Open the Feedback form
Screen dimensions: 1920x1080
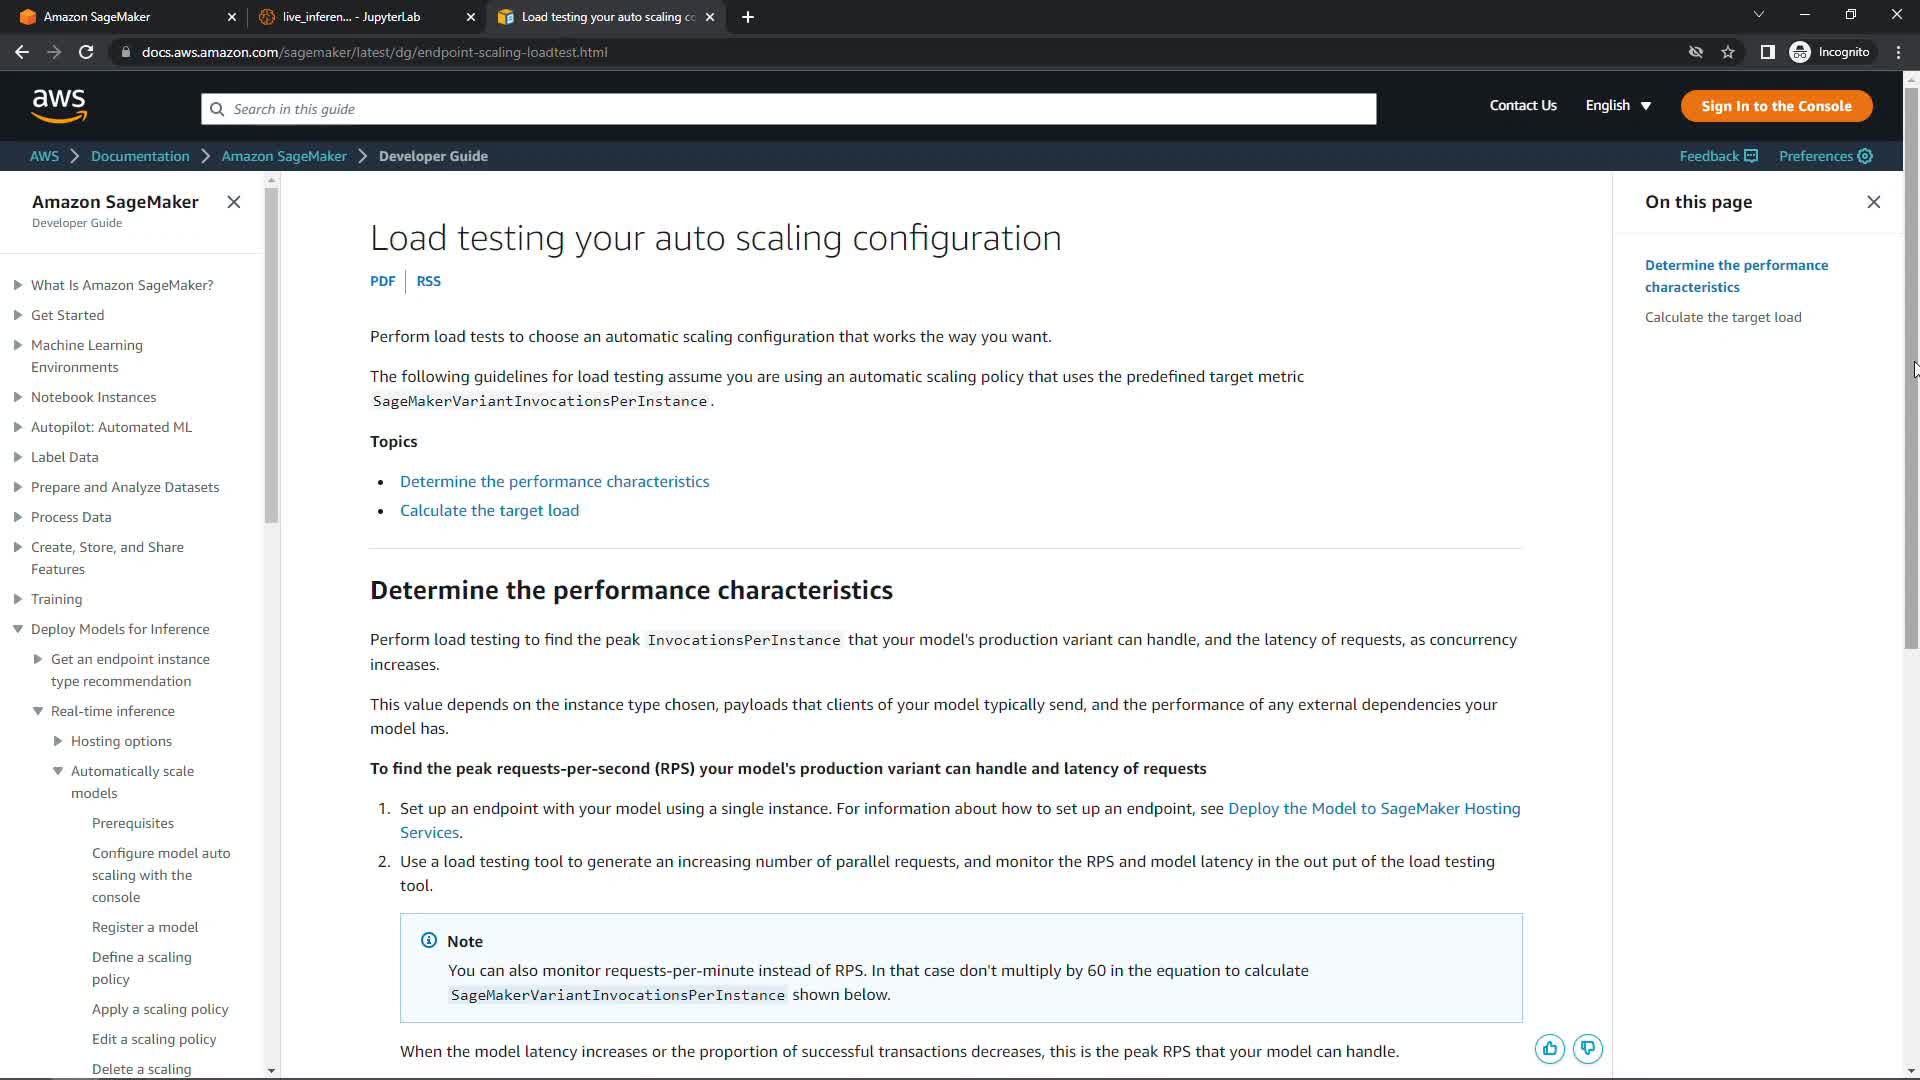pos(1717,156)
